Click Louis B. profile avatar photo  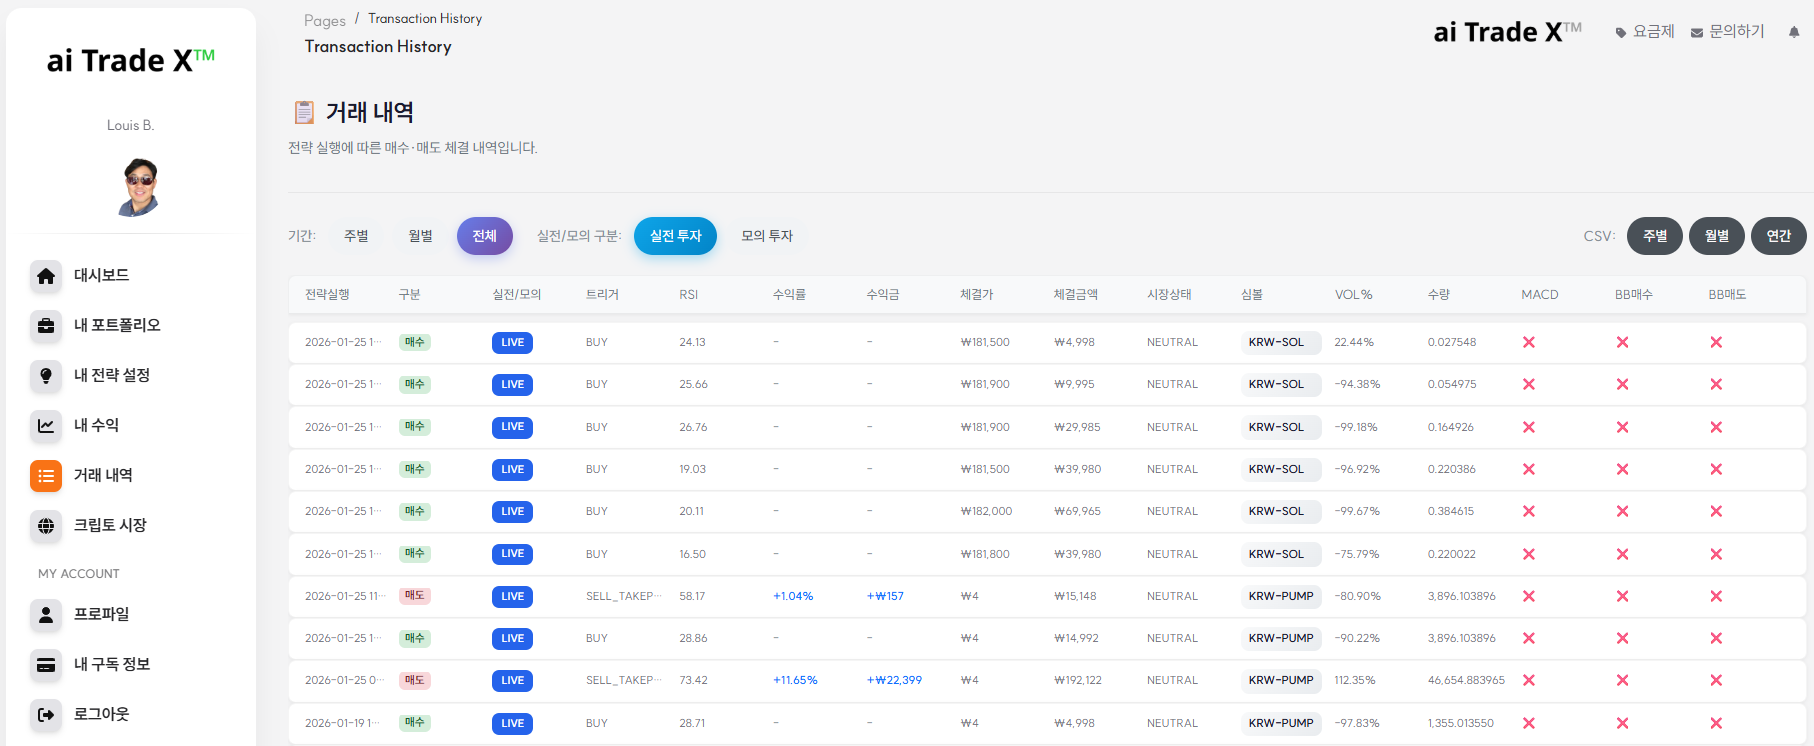[x=139, y=187]
